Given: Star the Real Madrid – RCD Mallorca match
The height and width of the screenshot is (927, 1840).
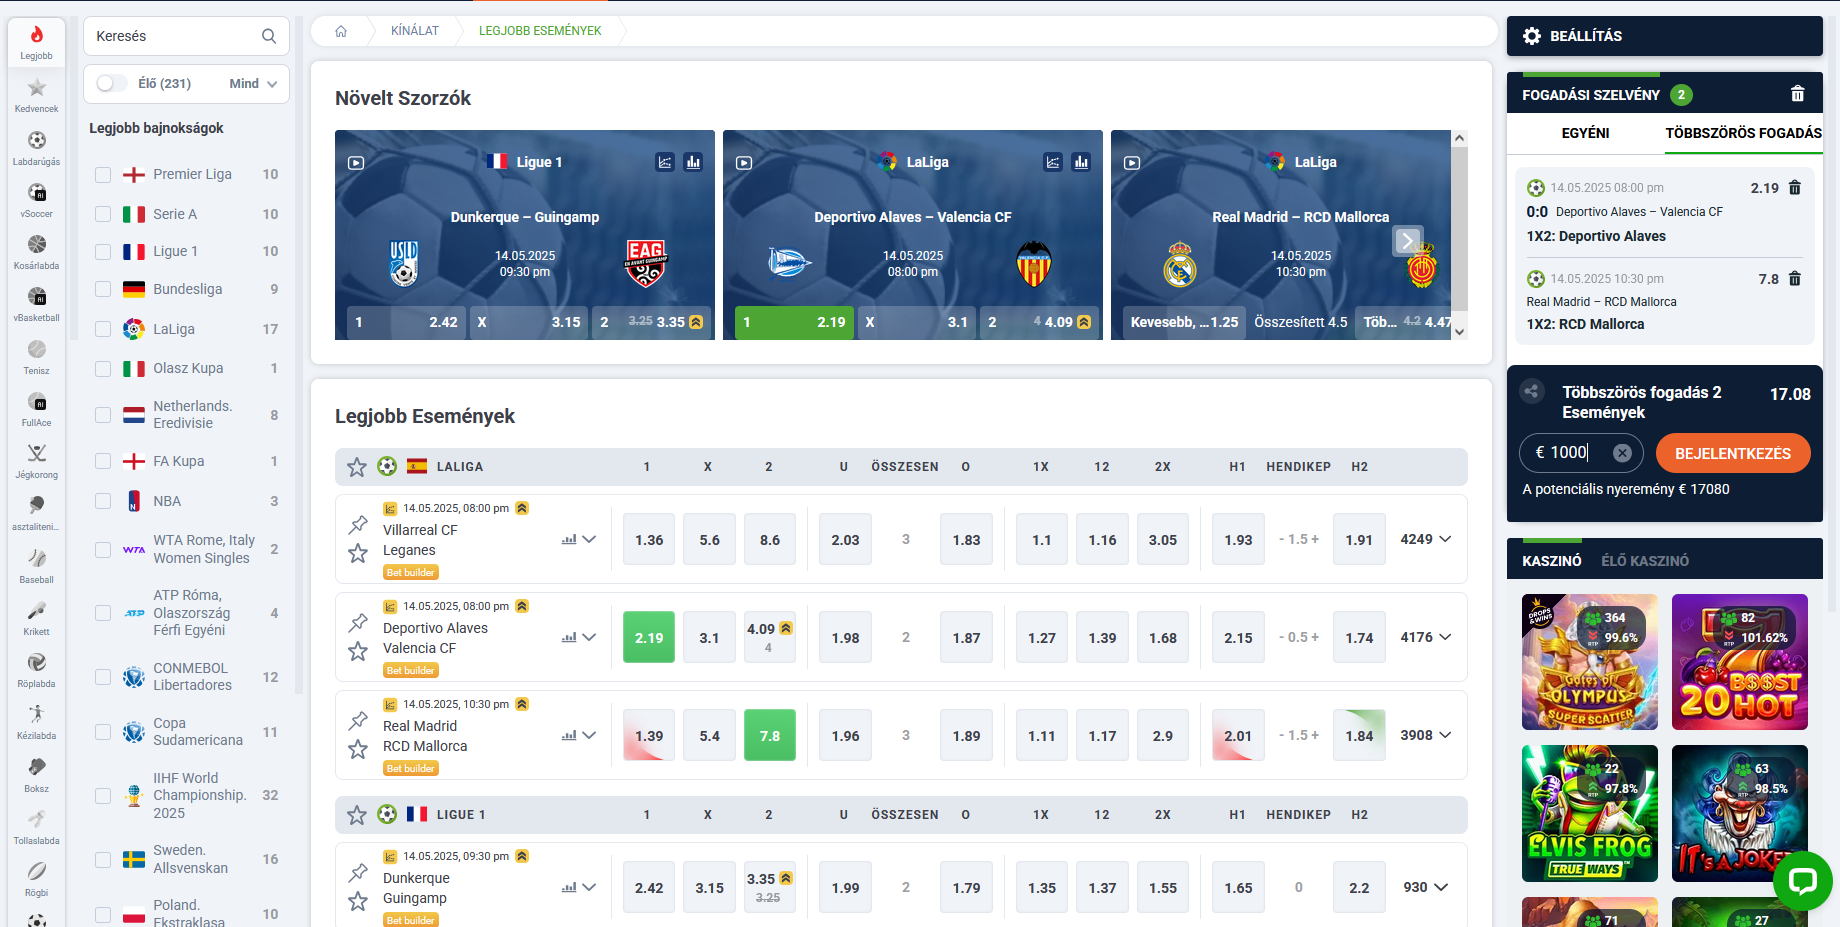Looking at the screenshot, I should 358,749.
